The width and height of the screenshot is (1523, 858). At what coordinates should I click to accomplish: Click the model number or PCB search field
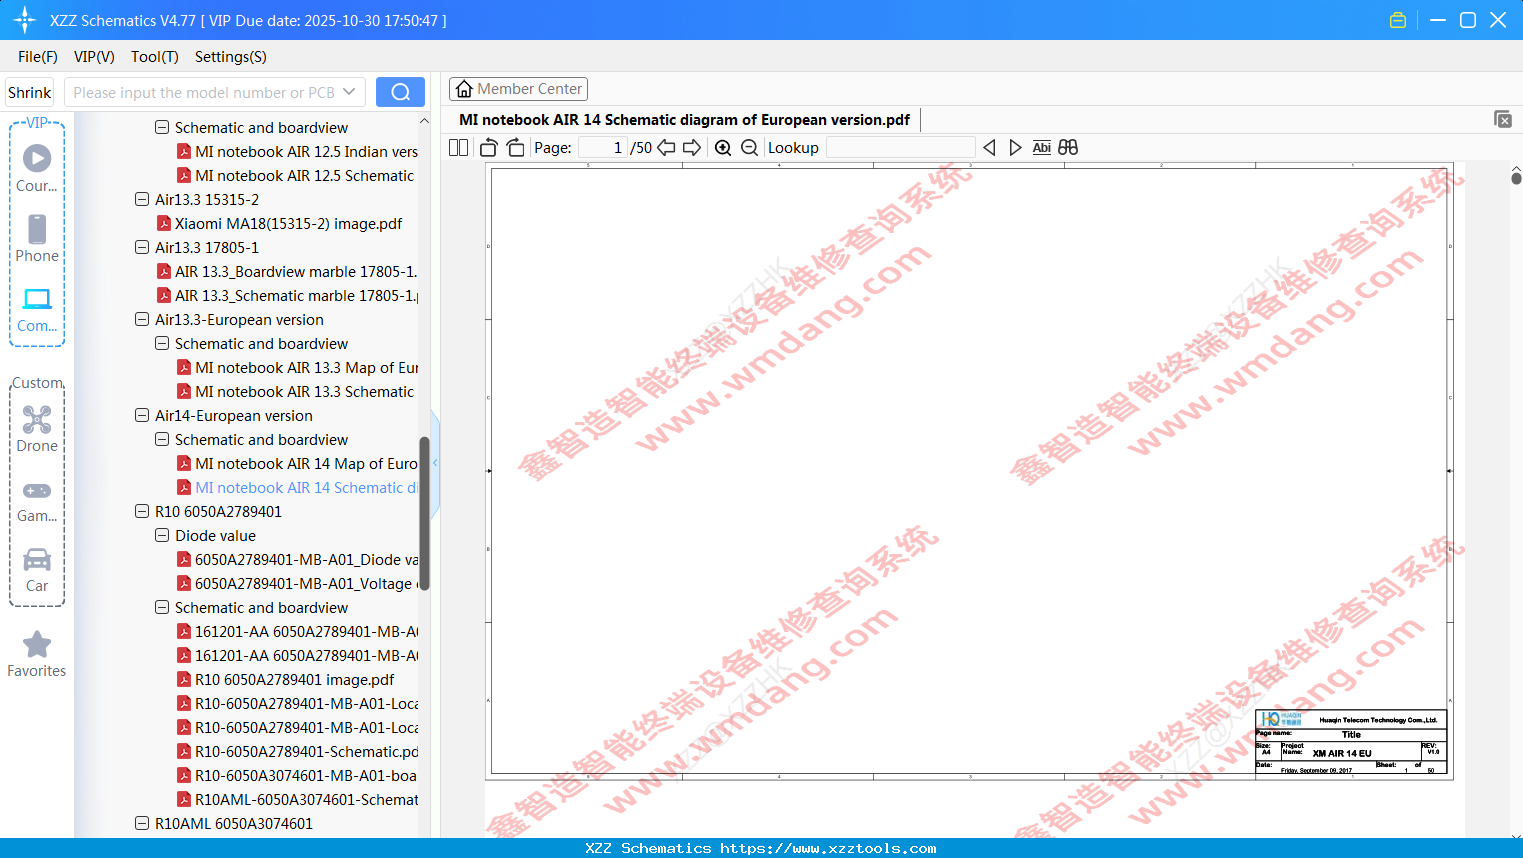pos(204,92)
